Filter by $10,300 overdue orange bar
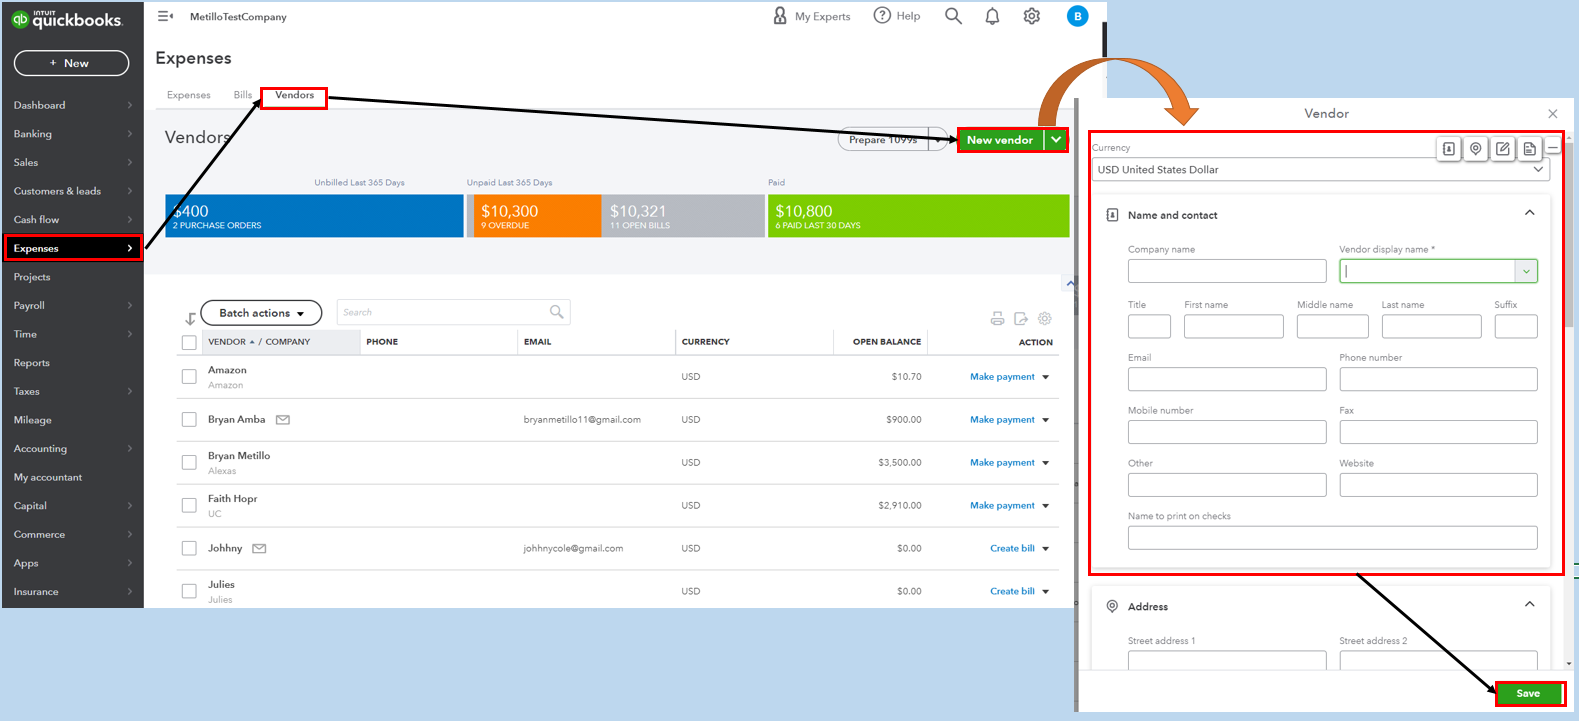Screen dimensions: 1579x721 click(537, 216)
